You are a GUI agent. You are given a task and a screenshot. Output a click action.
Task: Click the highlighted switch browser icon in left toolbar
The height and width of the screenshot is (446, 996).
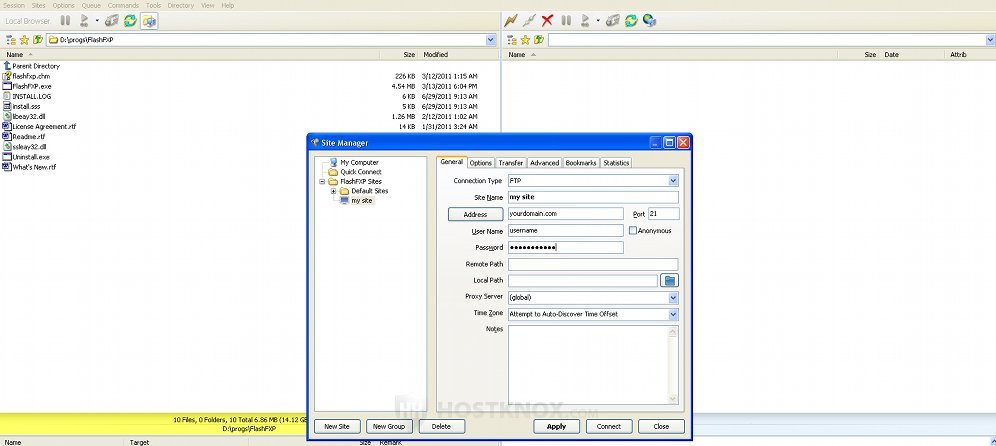(x=149, y=21)
